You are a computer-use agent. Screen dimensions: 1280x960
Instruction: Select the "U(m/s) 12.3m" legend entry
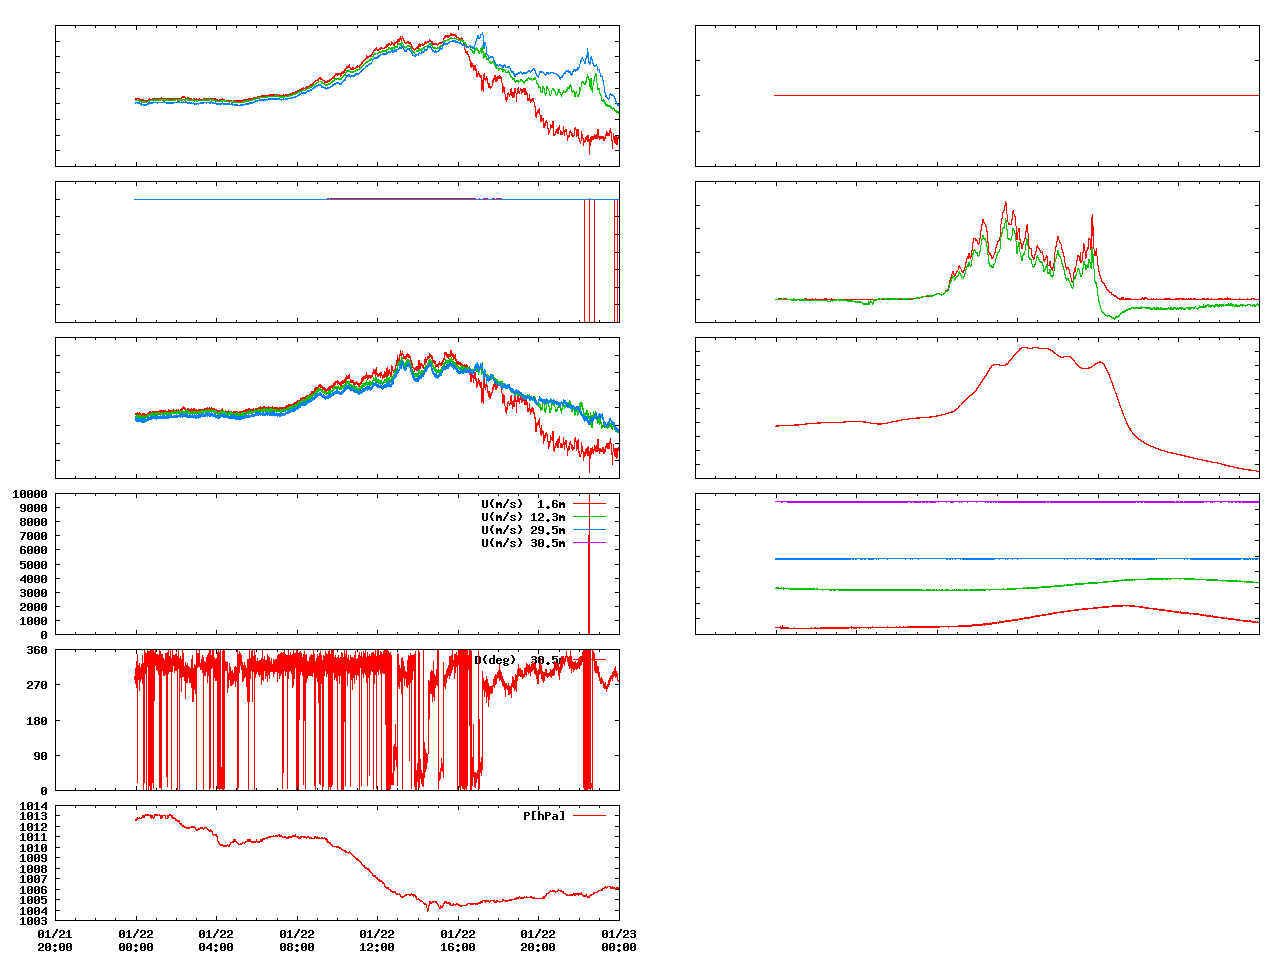[522, 517]
